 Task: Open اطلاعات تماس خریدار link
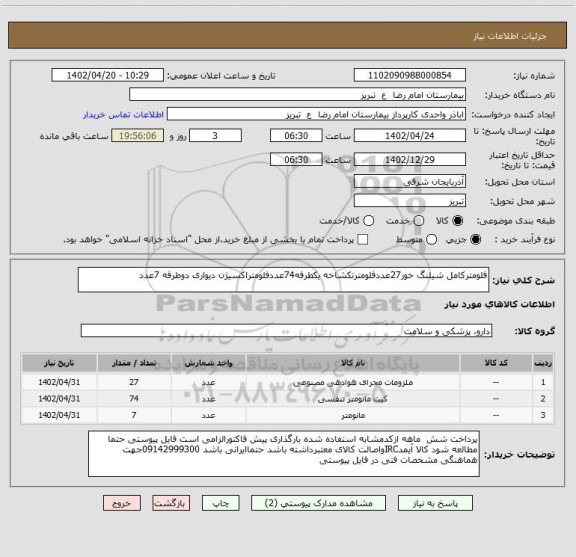point(123,115)
